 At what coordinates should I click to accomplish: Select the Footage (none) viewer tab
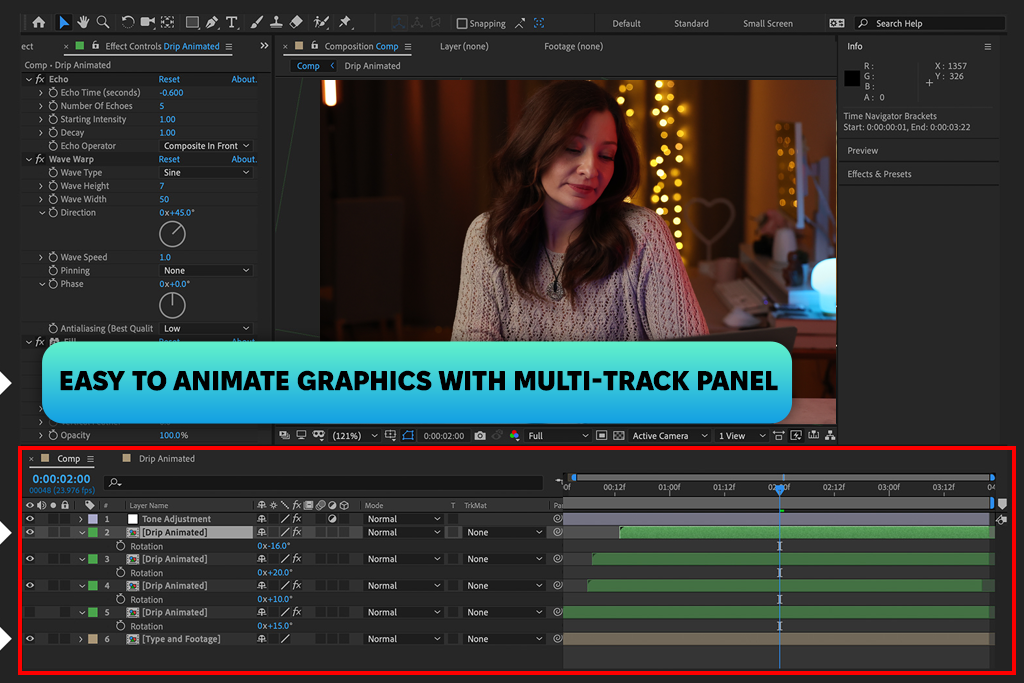[573, 46]
